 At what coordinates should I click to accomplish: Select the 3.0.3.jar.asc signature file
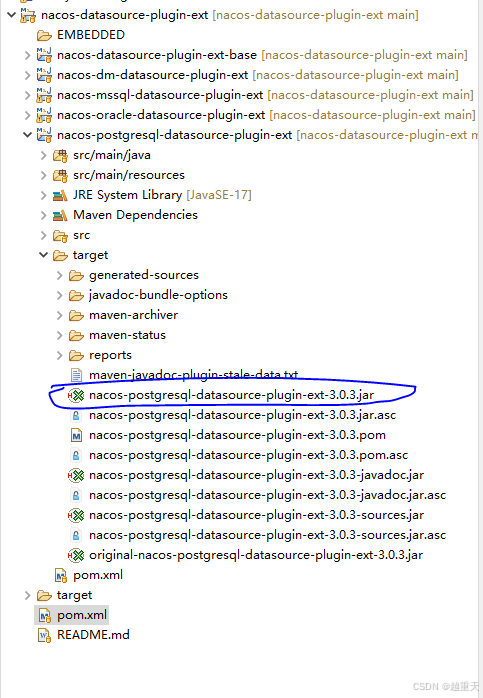(243, 415)
